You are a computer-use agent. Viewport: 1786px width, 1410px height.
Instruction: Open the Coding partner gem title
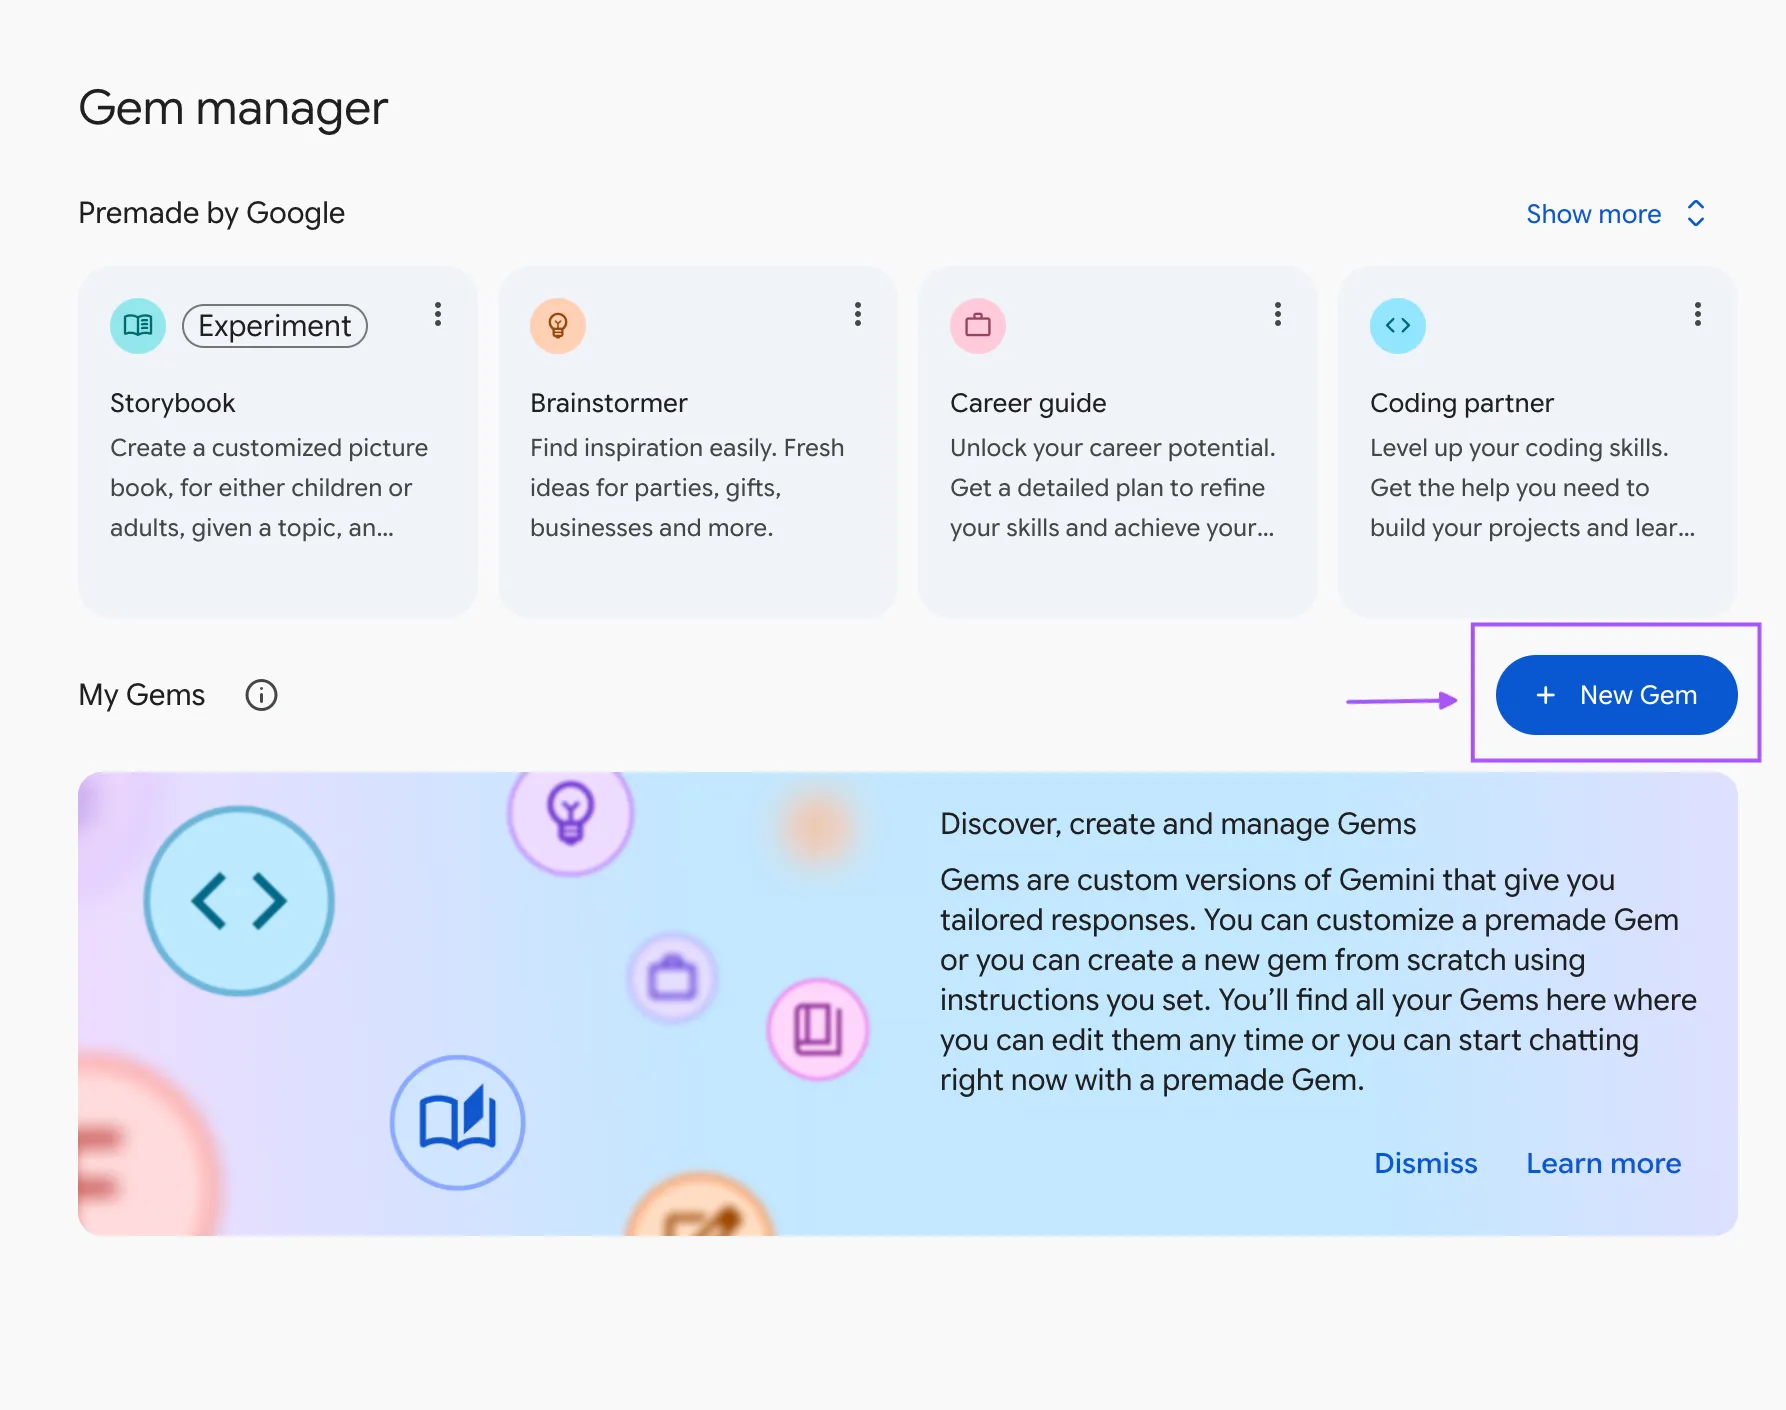pyautogui.click(x=1462, y=403)
